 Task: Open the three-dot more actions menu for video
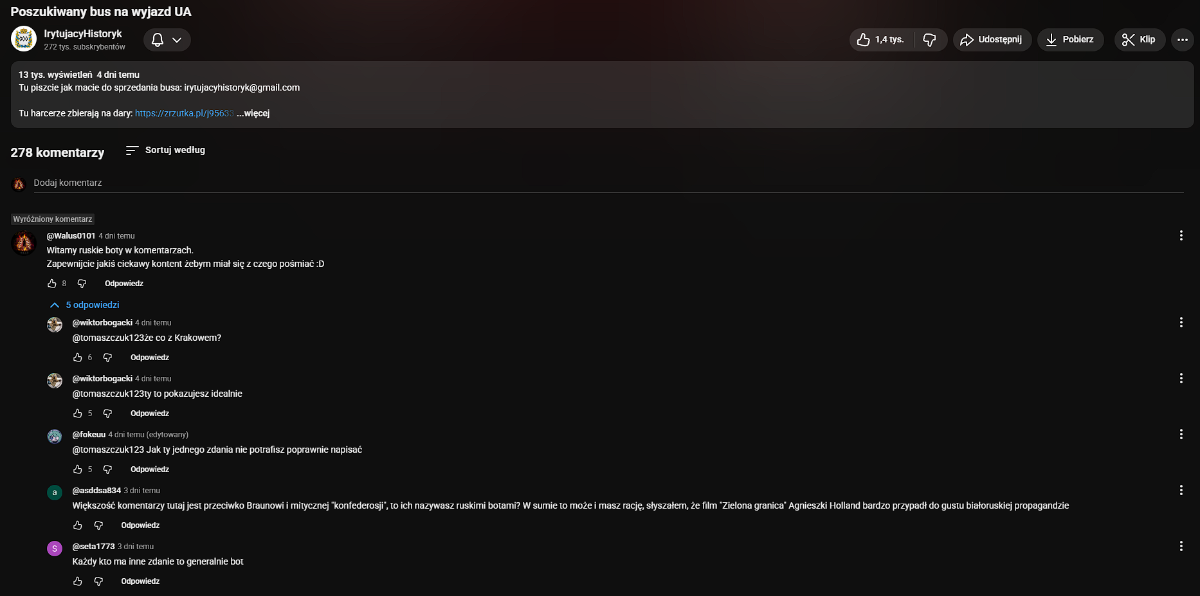[x=1183, y=40]
